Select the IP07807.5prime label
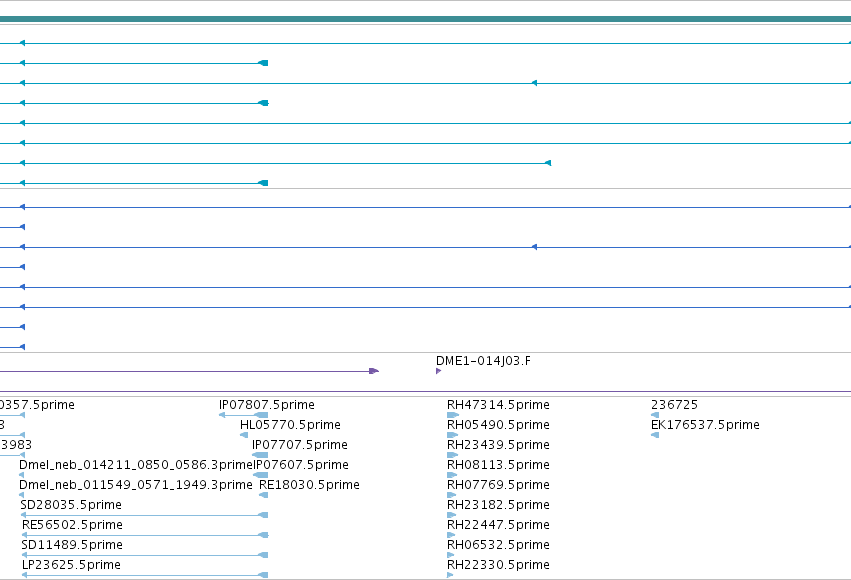851x580 pixels. [266, 405]
